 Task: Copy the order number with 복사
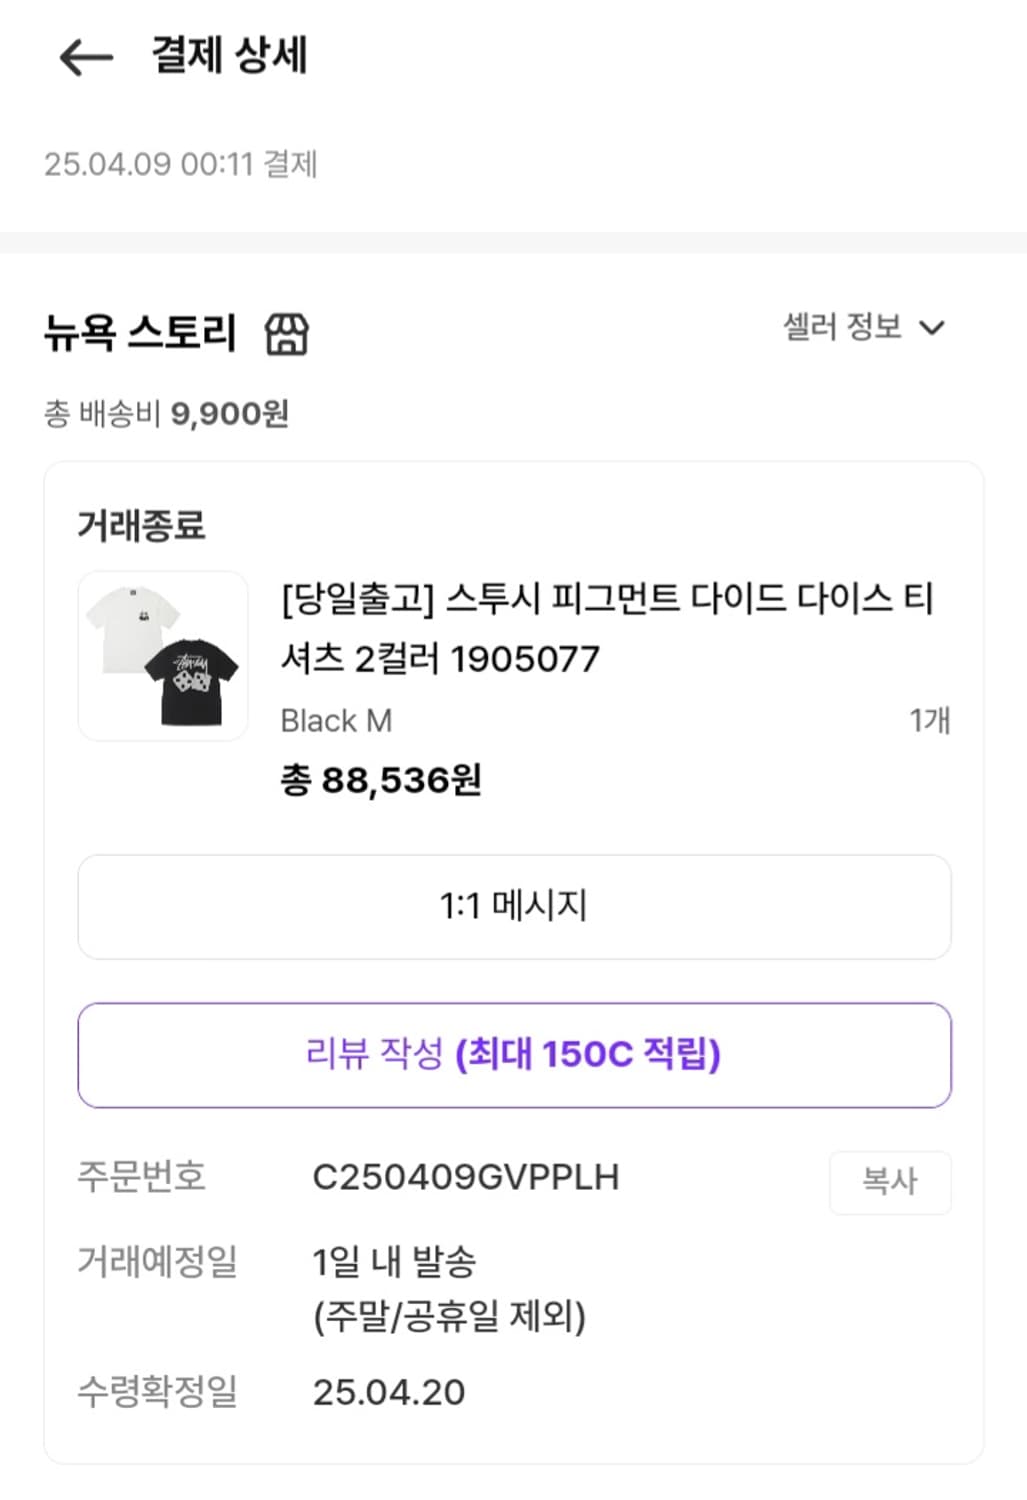click(x=889, y=1182)
